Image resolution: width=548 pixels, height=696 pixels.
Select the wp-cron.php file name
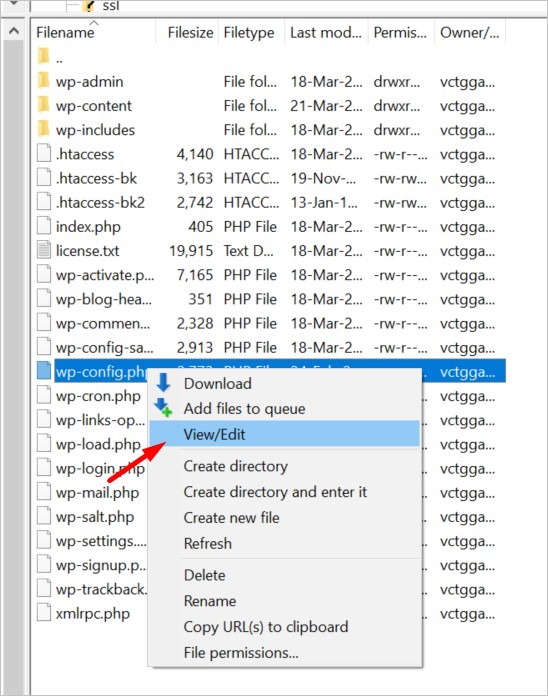pyautogui.click(x=98, y=396)
